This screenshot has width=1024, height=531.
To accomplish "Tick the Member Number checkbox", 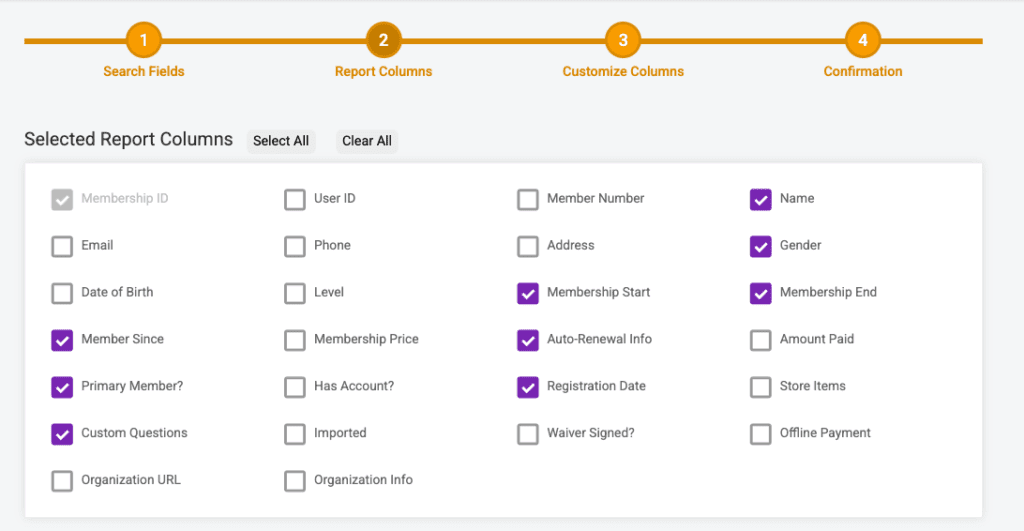I will coord(528,199).
